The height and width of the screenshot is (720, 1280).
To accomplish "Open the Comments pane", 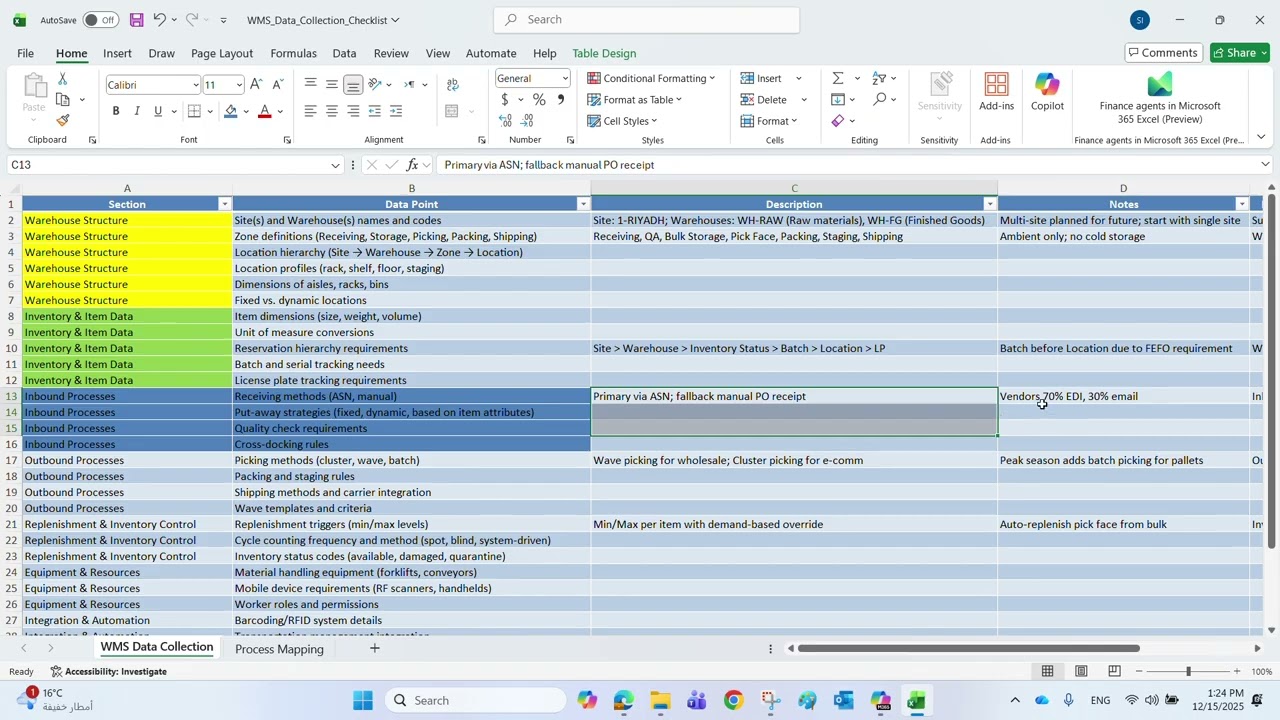I will [1162, 53].
